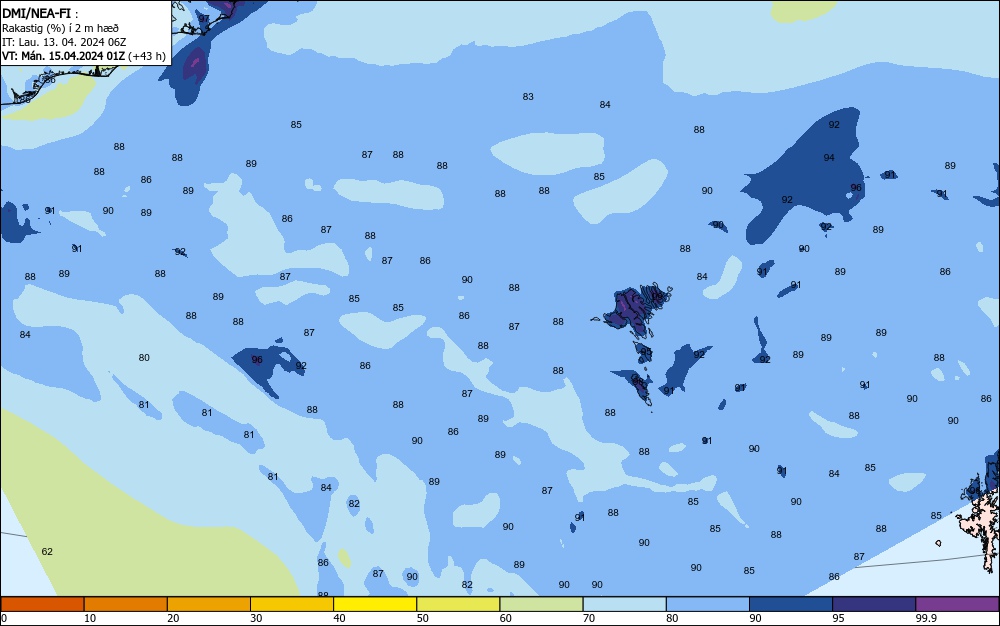The height and width of the screenshot is (626, 1000).
Task: Click the 30–40 golden legend swatch
Action: pos(292,604)
